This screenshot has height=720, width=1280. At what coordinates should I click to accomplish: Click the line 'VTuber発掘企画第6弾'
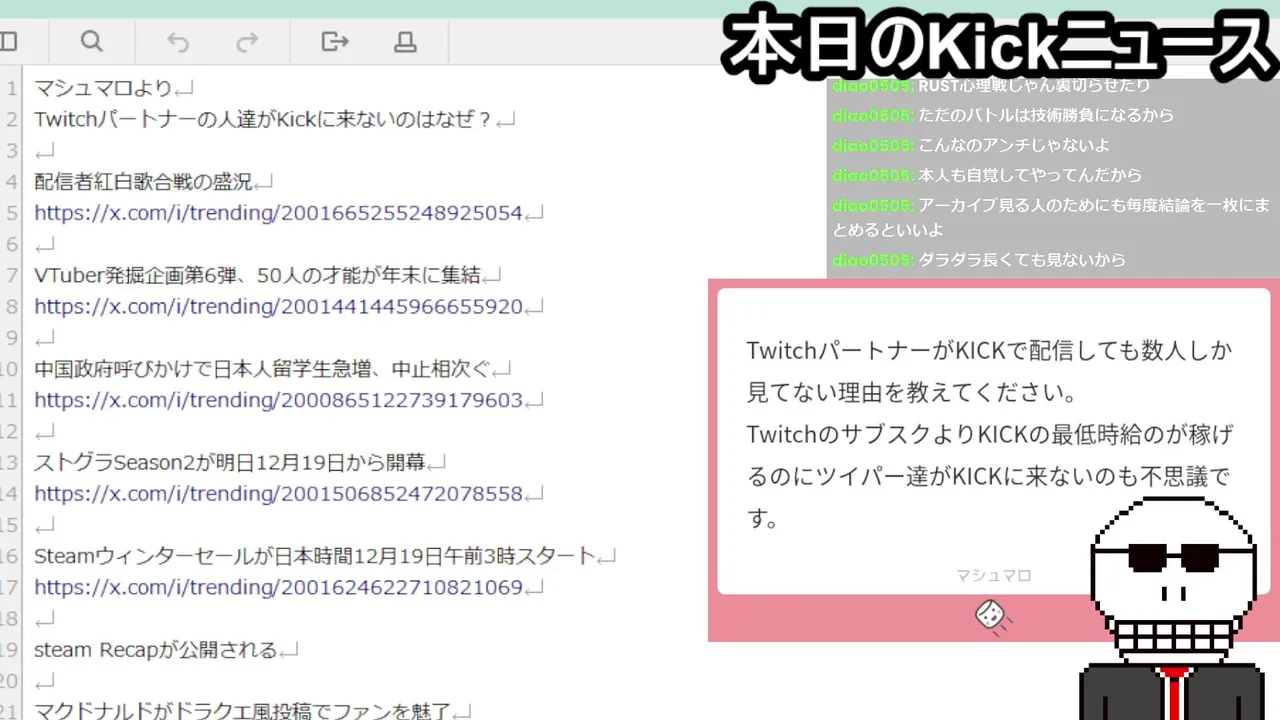pyautogui.click(x=257, y=275)
